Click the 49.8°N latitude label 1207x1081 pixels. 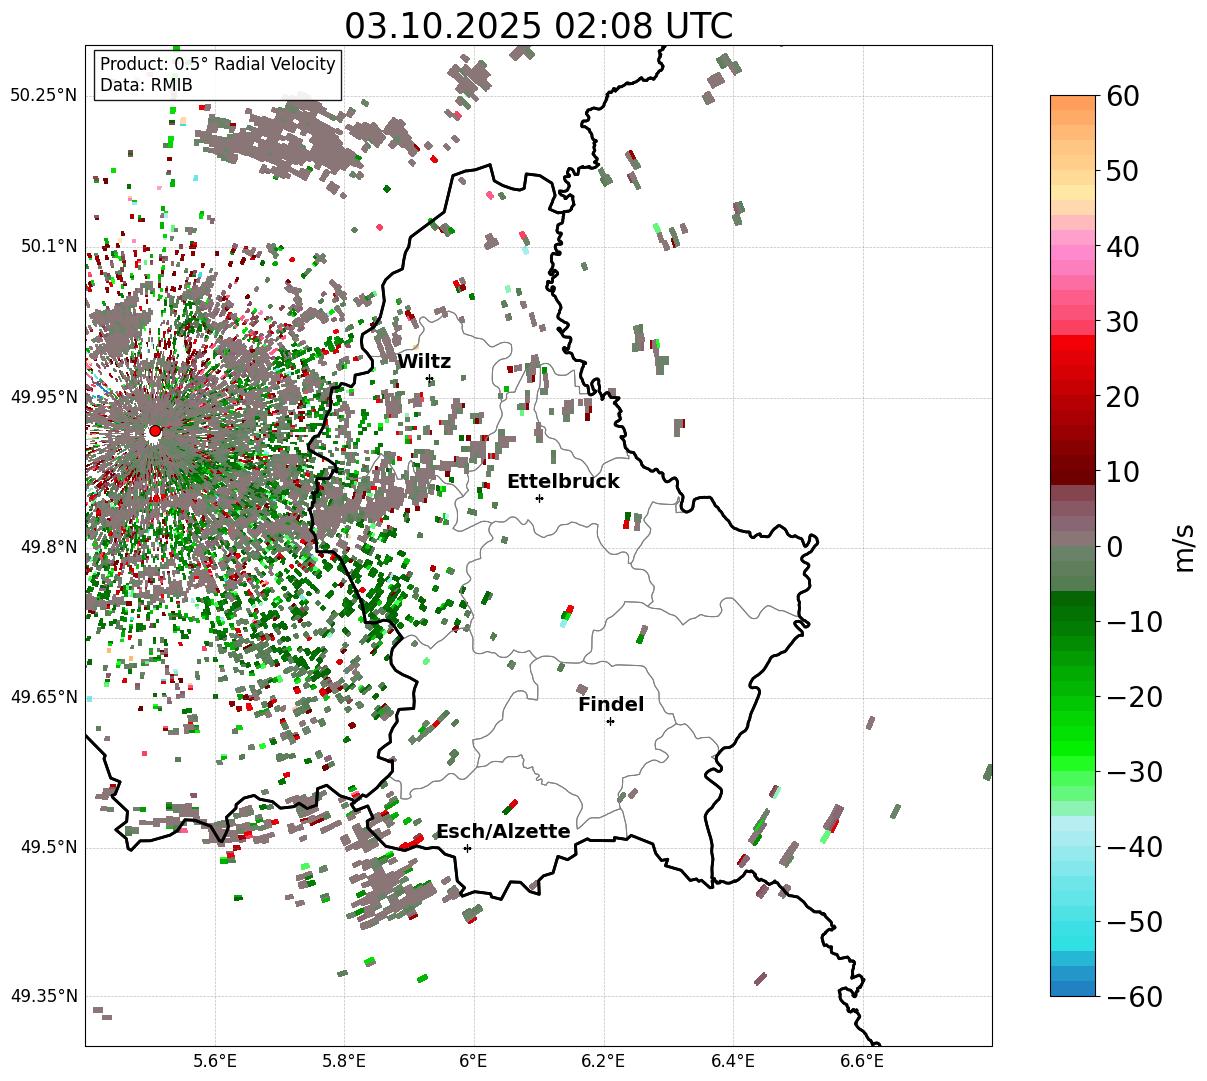pos(48,547)
